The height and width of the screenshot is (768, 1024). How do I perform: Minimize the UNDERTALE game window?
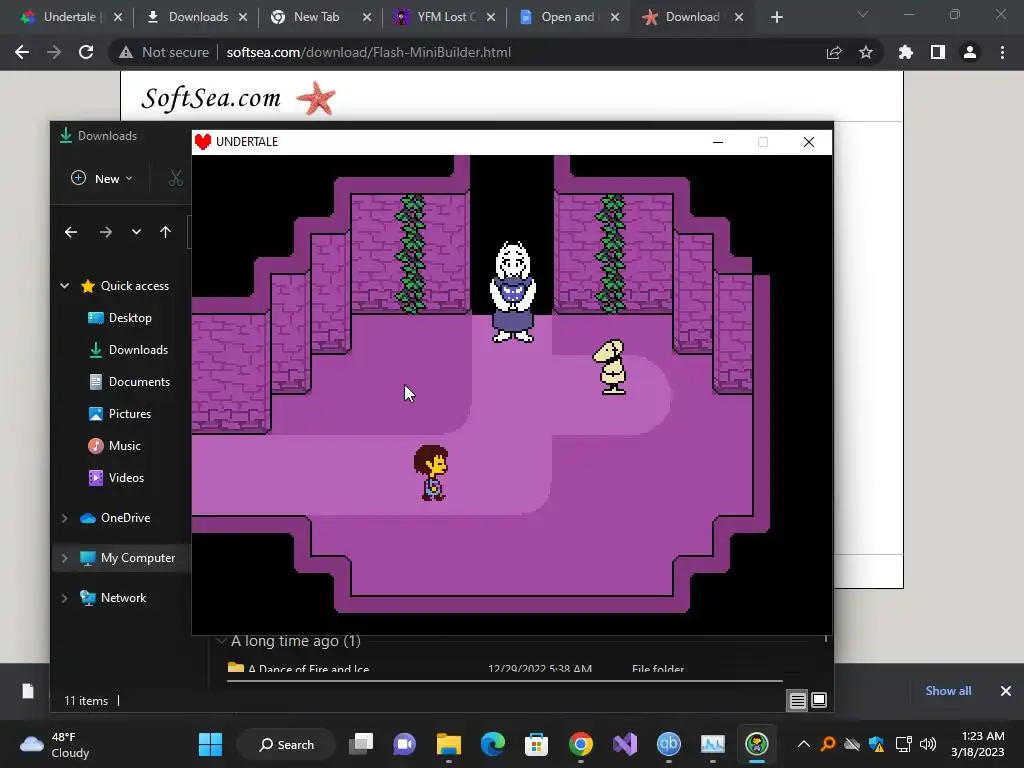coord(718,142)
